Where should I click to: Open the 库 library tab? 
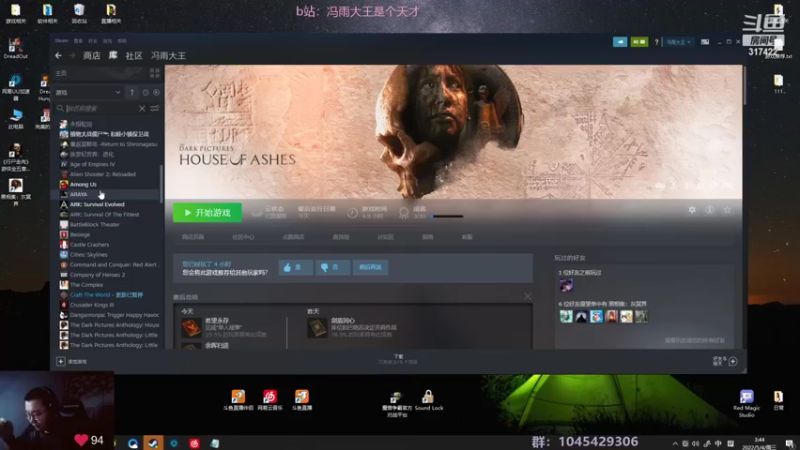(113, 55)
